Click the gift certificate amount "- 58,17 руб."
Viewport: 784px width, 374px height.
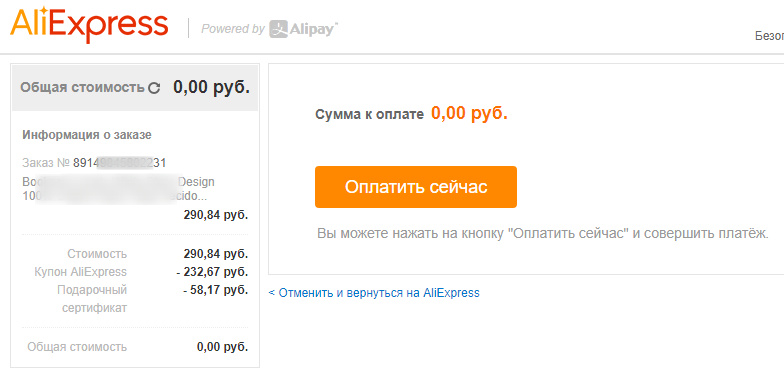coord(216,290)
